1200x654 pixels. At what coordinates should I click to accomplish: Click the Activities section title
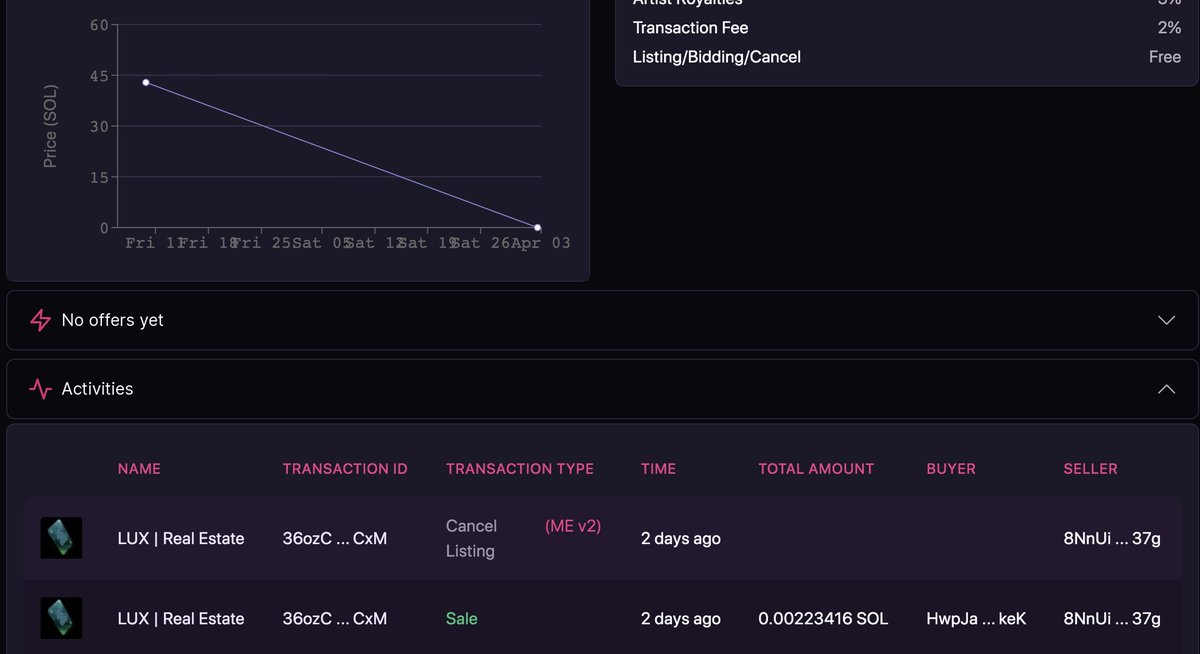pos(97,389)
